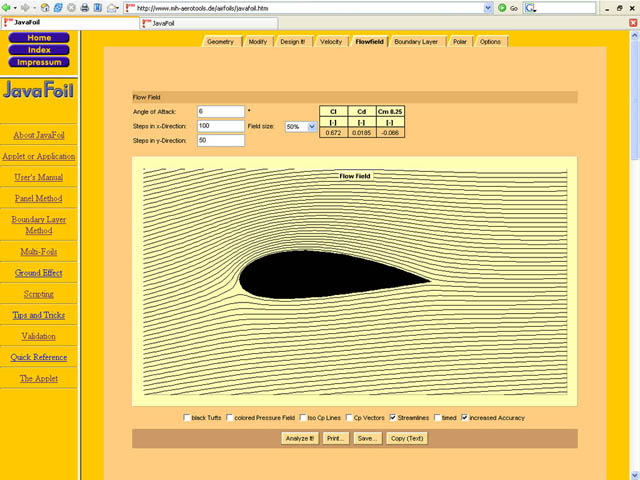Enable the timed checkbox
Viewport: 640px width, 480px height.
tap(437, 418)
